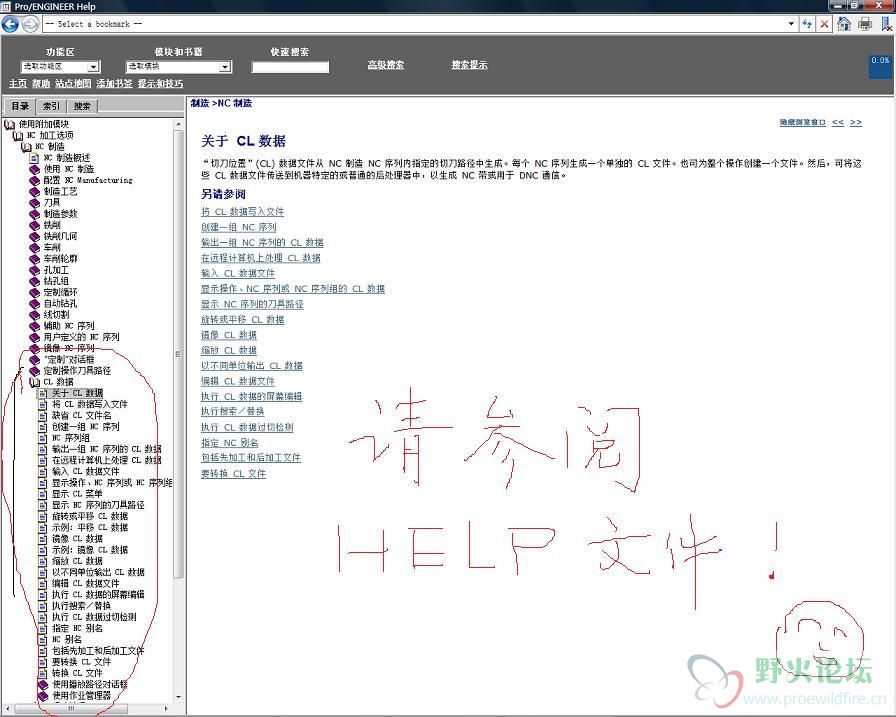The image size is (896, 717).
Task: Switch to the 搜索 search tab
Action: click(x=82, y=106)
